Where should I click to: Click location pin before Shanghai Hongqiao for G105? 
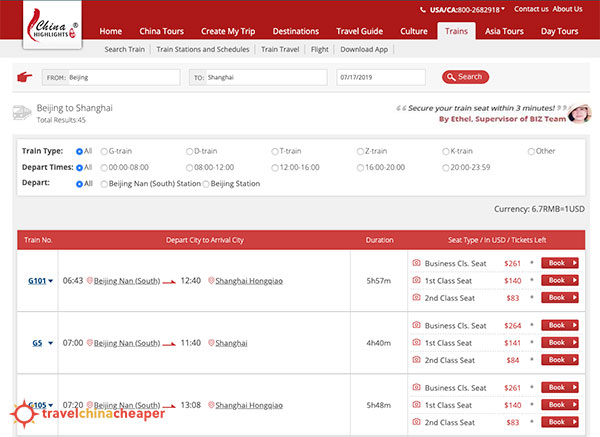click(211, 405)
